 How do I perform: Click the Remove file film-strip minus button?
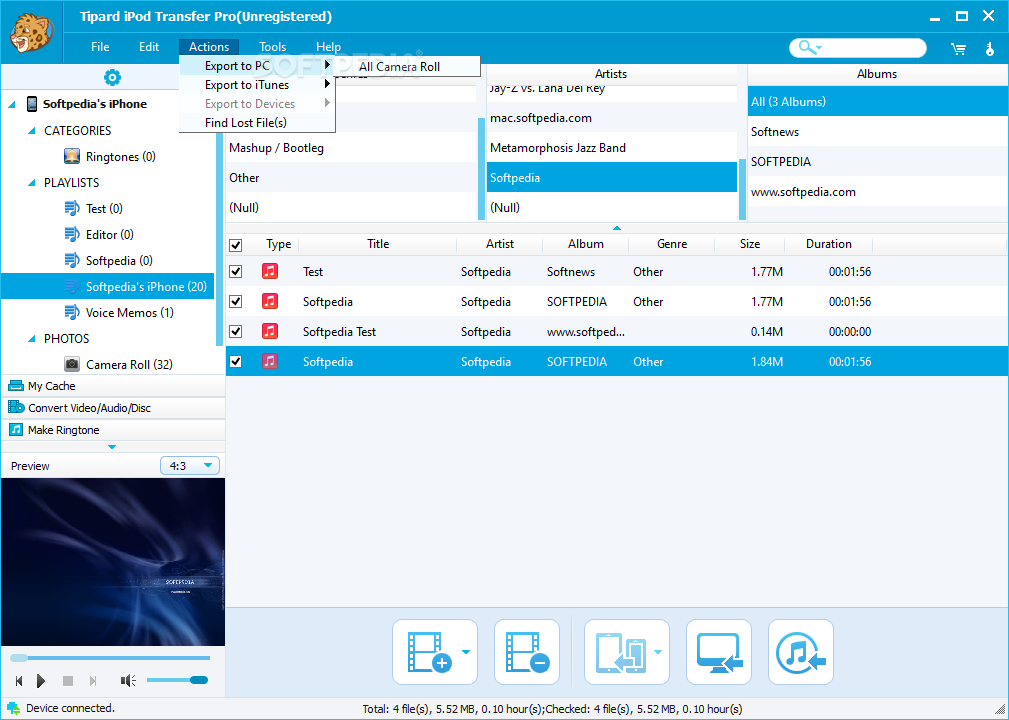click(527, 652)
